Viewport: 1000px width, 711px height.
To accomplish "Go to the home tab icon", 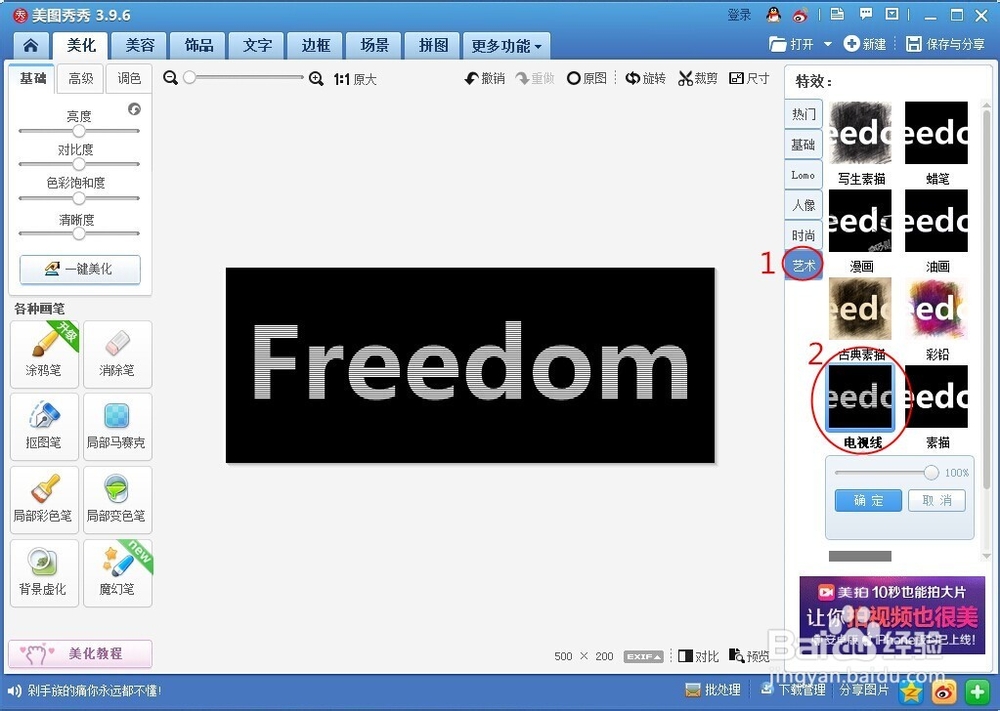I will pos(30,45).
